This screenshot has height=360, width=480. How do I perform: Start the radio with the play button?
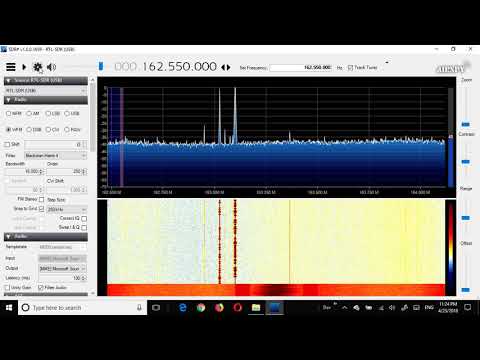(x=24, y=67)
